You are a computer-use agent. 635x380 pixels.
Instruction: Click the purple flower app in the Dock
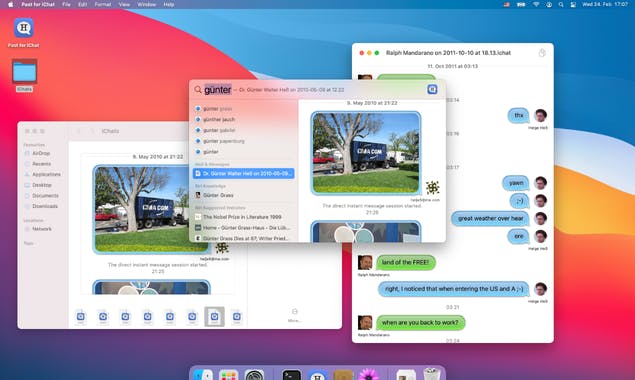click(x=368, y=375)
